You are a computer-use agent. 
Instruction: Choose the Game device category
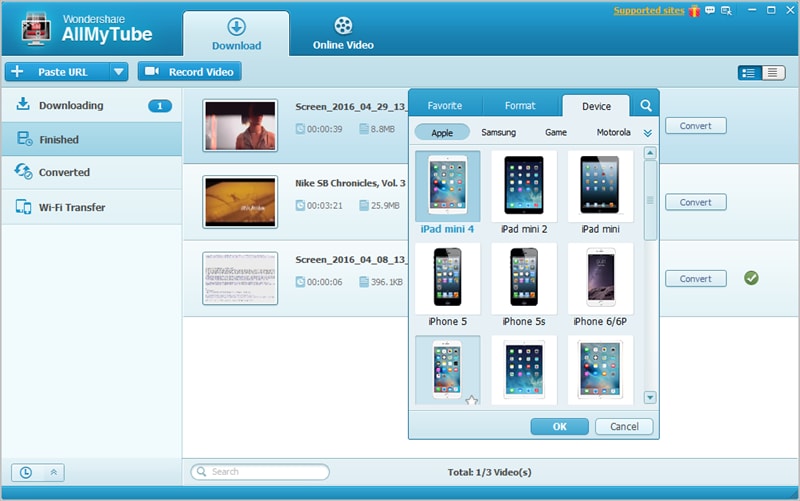click(x=556, y=132)
